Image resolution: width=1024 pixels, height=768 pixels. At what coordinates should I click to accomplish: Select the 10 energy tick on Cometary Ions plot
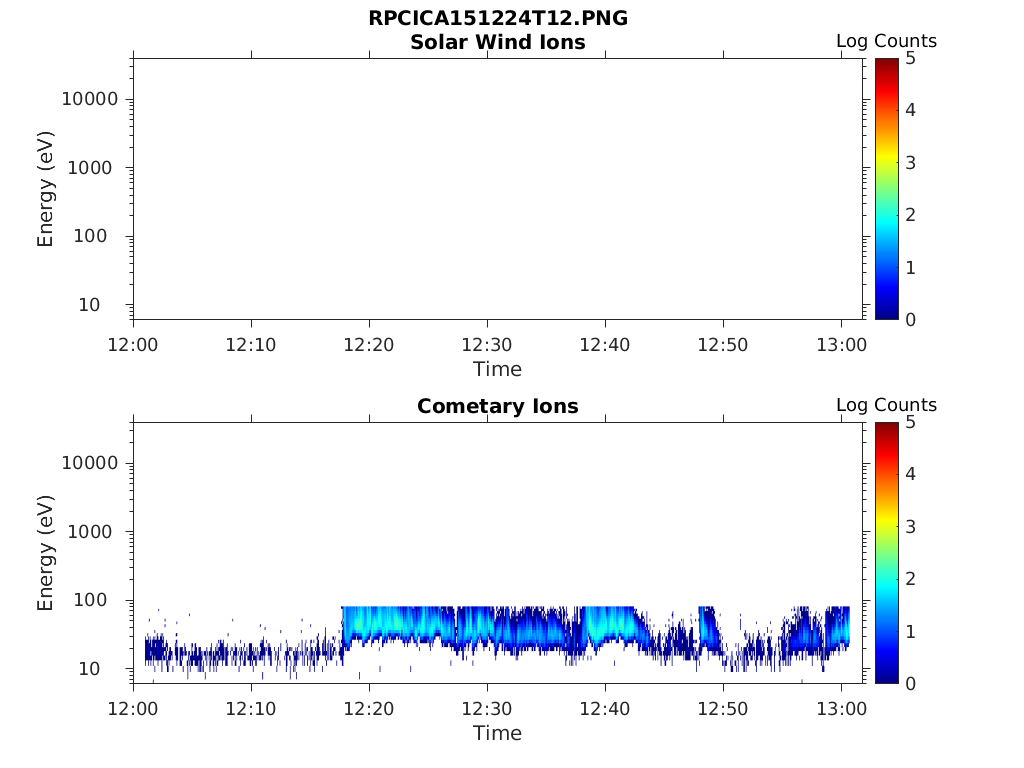pyautogui.click(x=89, y=669)
